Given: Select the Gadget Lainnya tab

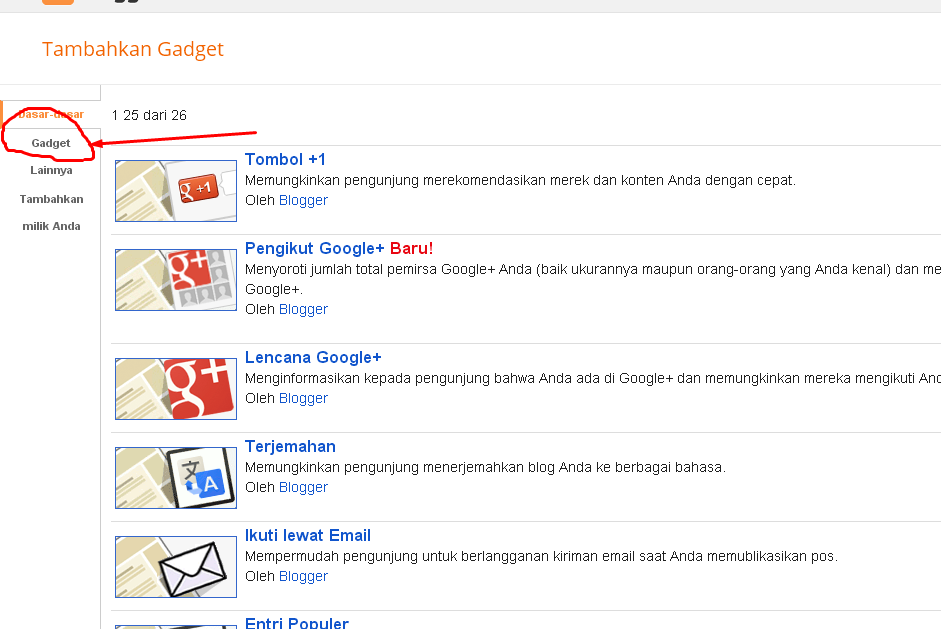Looking at the screenshot, I should click(51, 157).
